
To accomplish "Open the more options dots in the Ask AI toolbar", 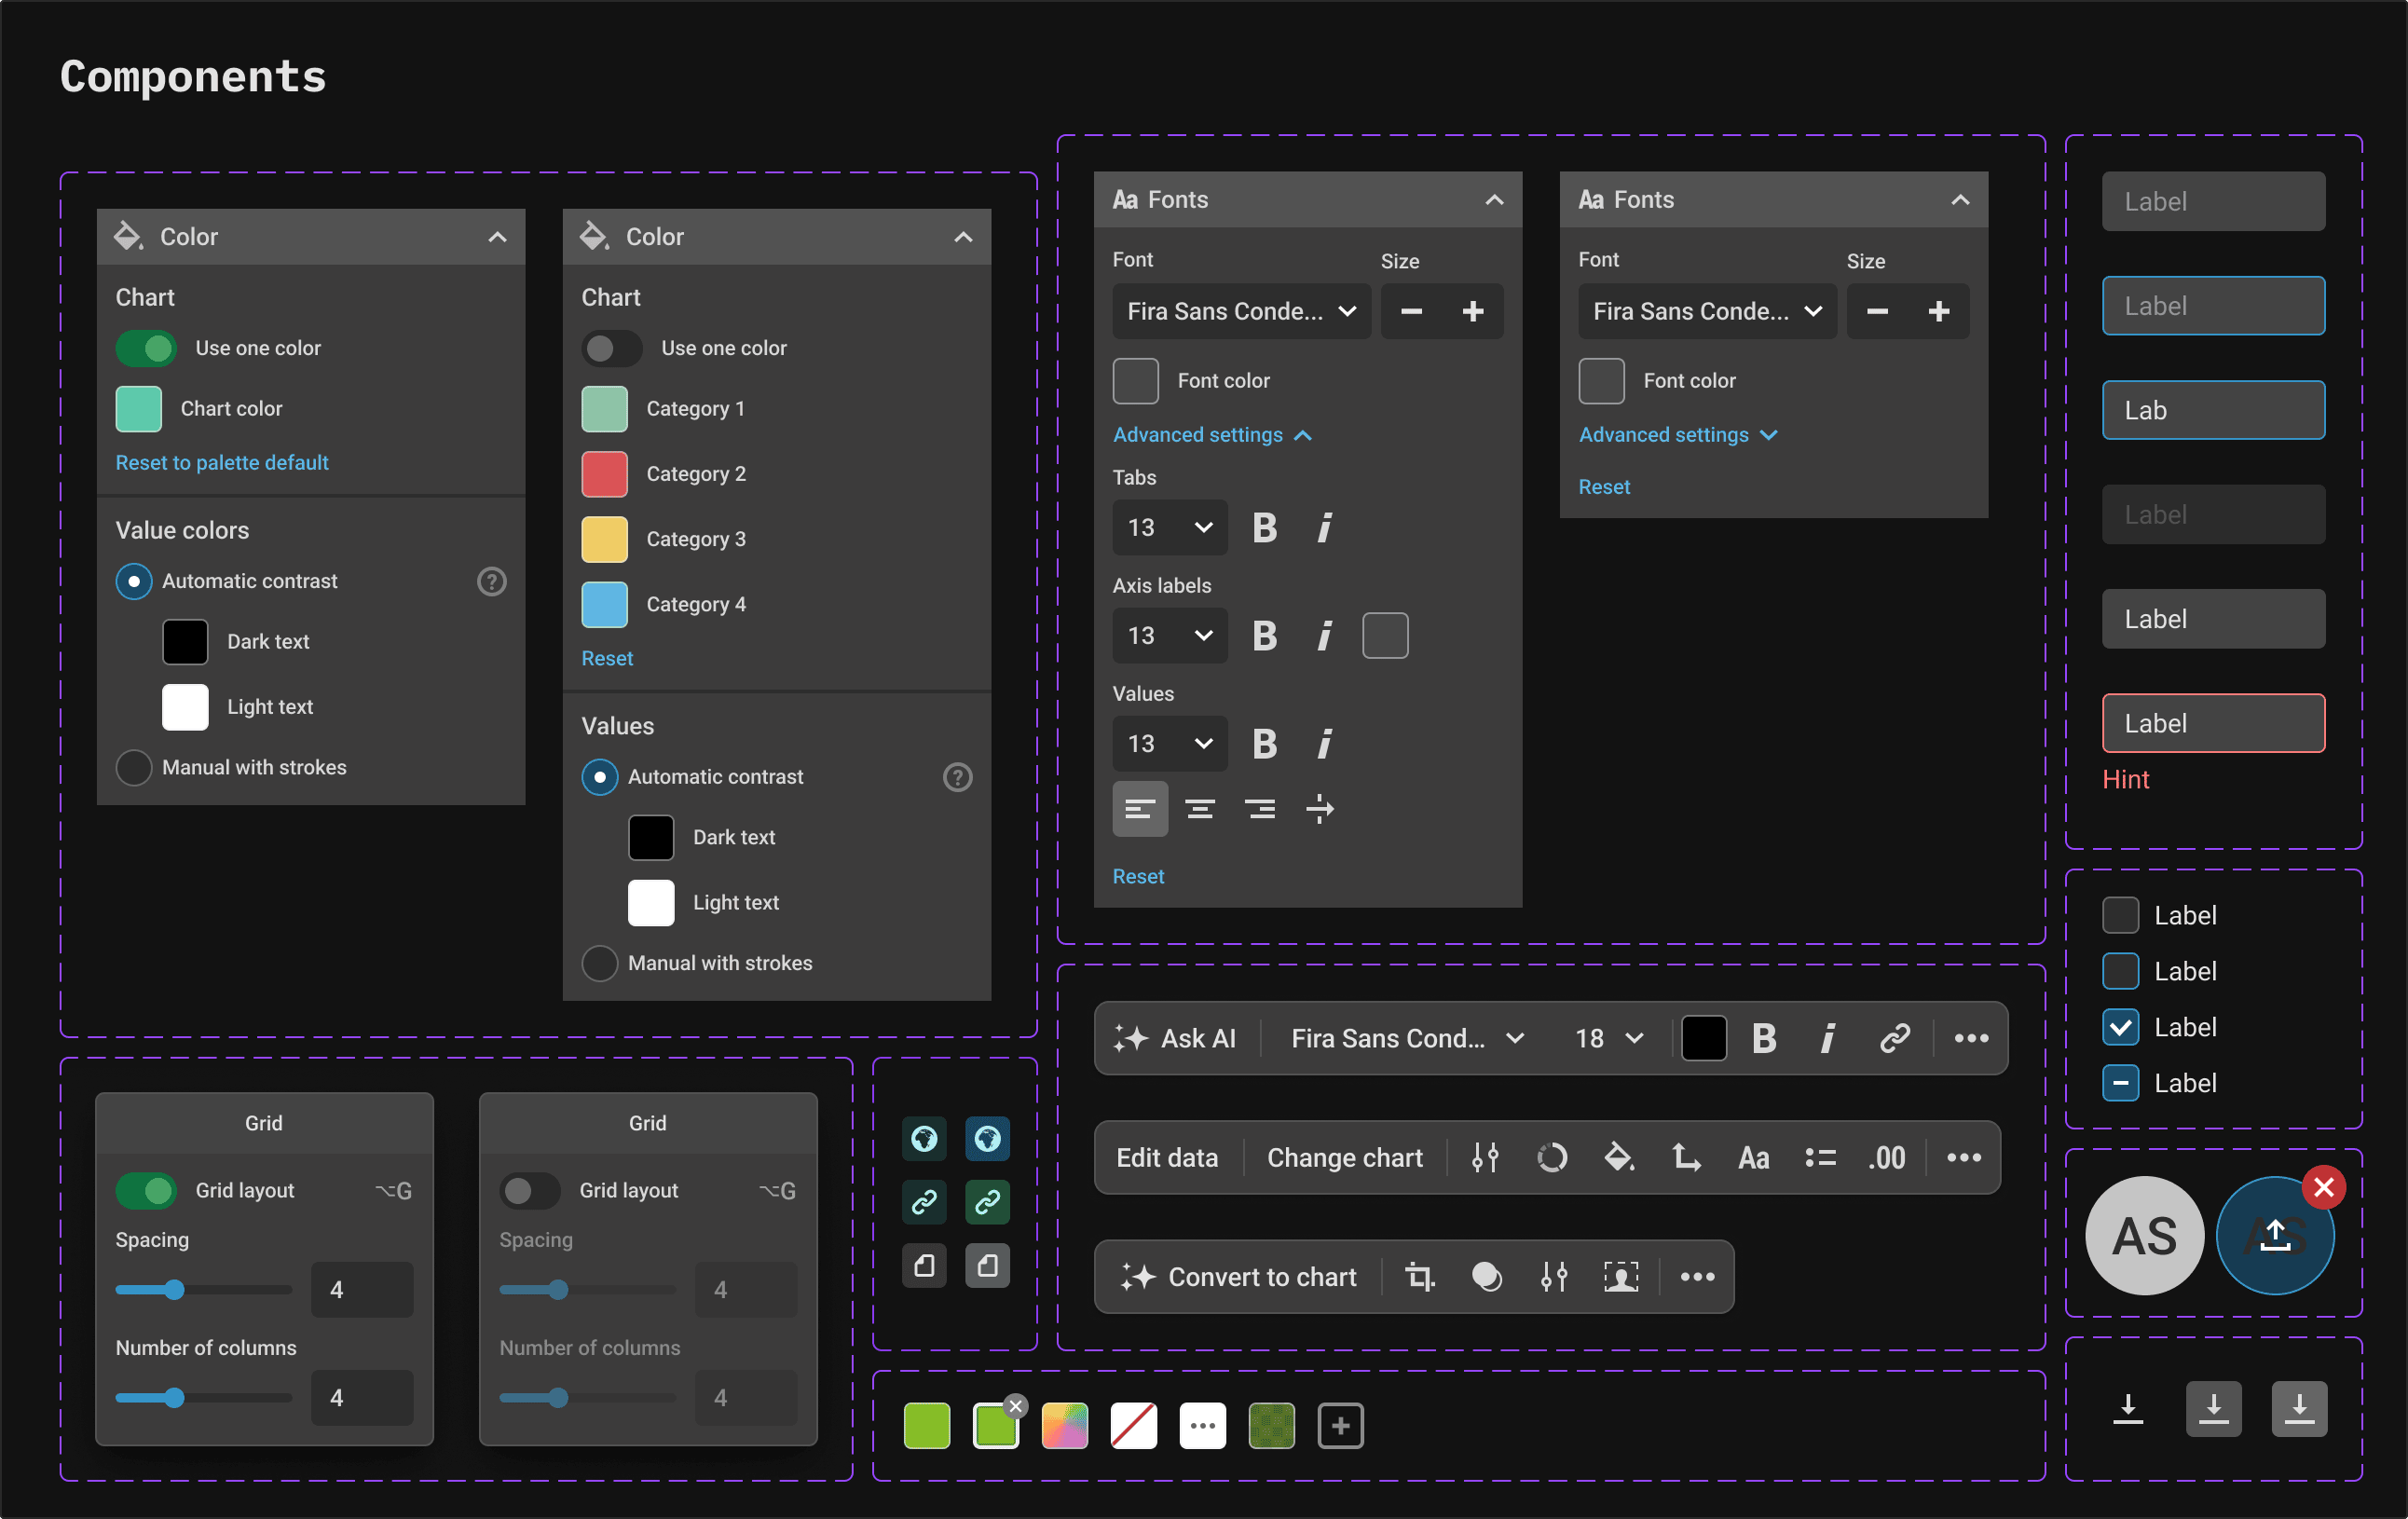I will pos(1971,1038).
